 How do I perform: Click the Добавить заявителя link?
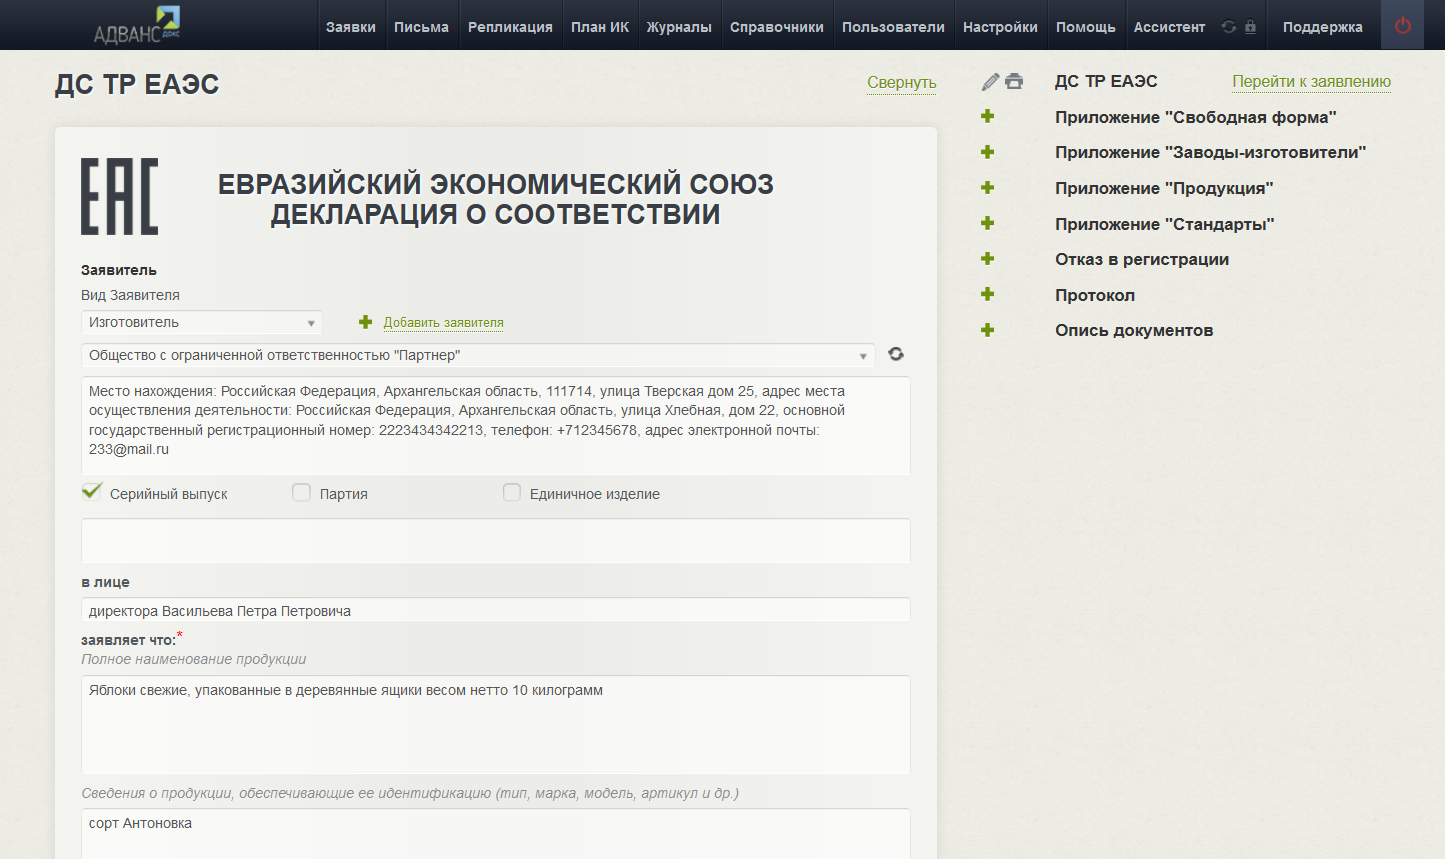[444, 322]
